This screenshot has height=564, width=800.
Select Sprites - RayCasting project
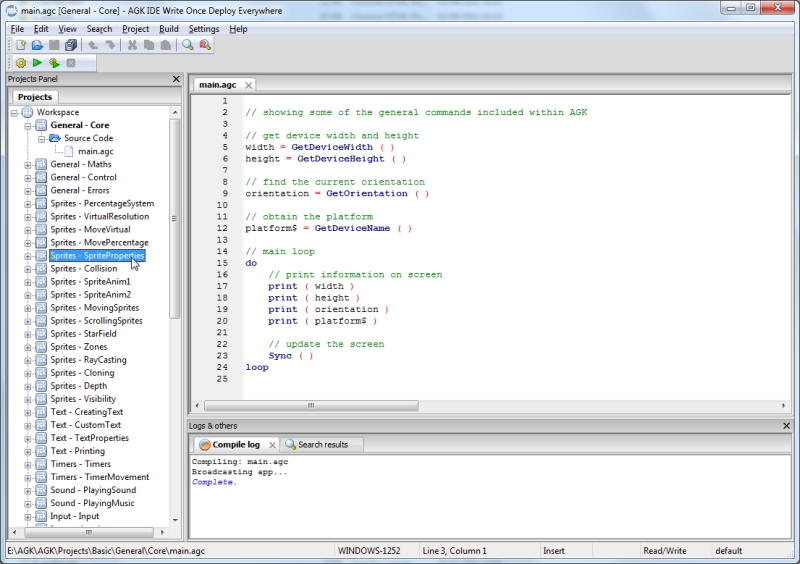click(88, 360)
